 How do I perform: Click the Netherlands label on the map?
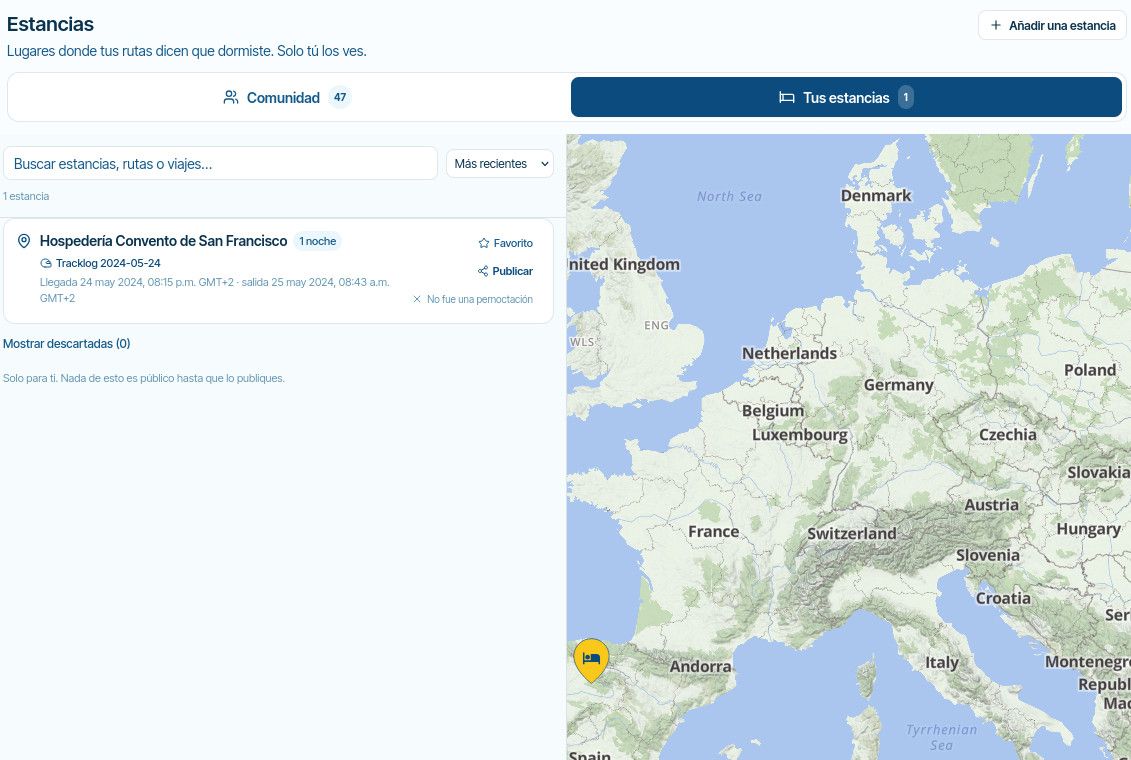789,353
